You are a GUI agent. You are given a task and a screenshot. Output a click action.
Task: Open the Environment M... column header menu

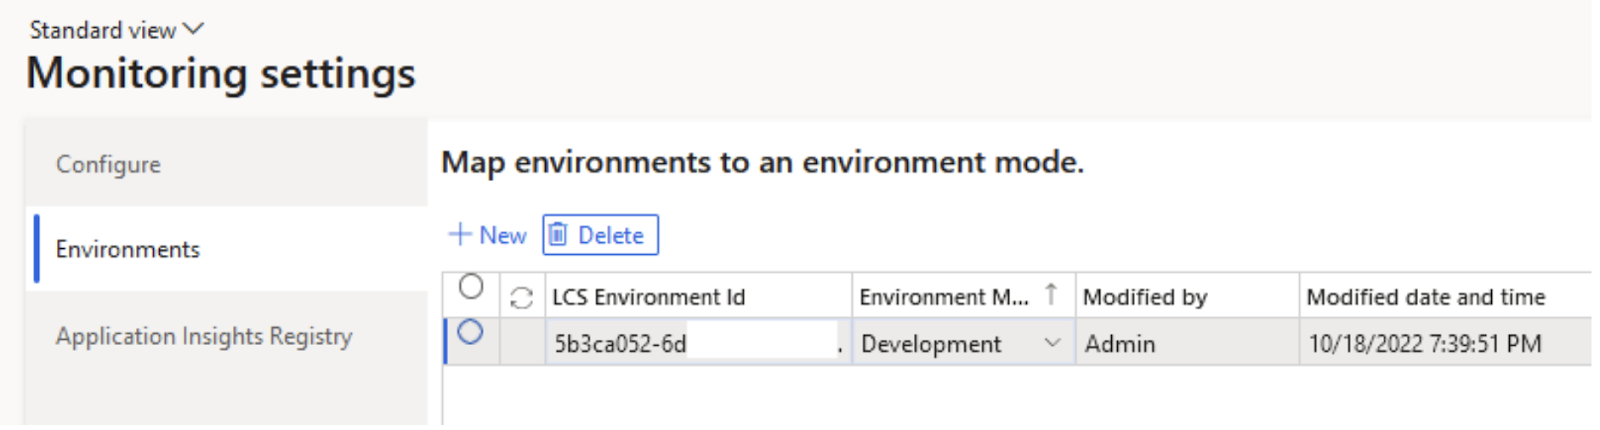tap(943, 297)
